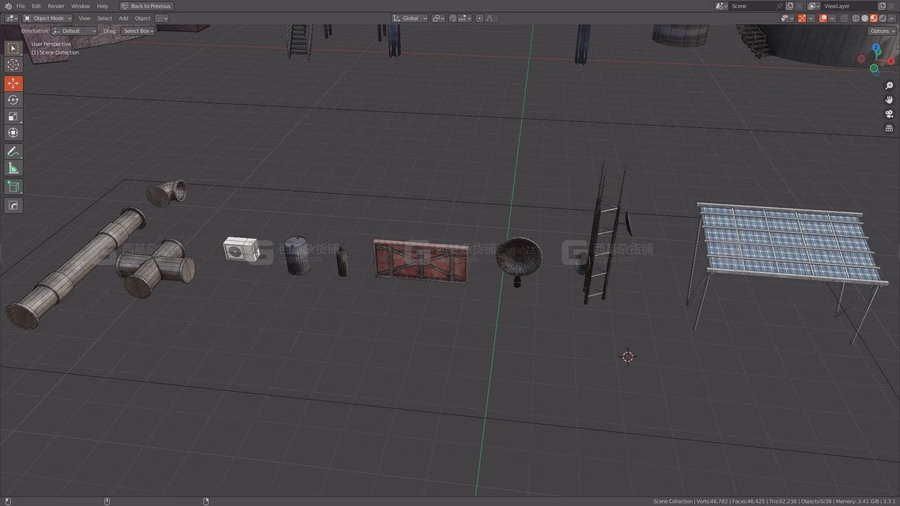Click the Back to Previous button

[146, 6]
